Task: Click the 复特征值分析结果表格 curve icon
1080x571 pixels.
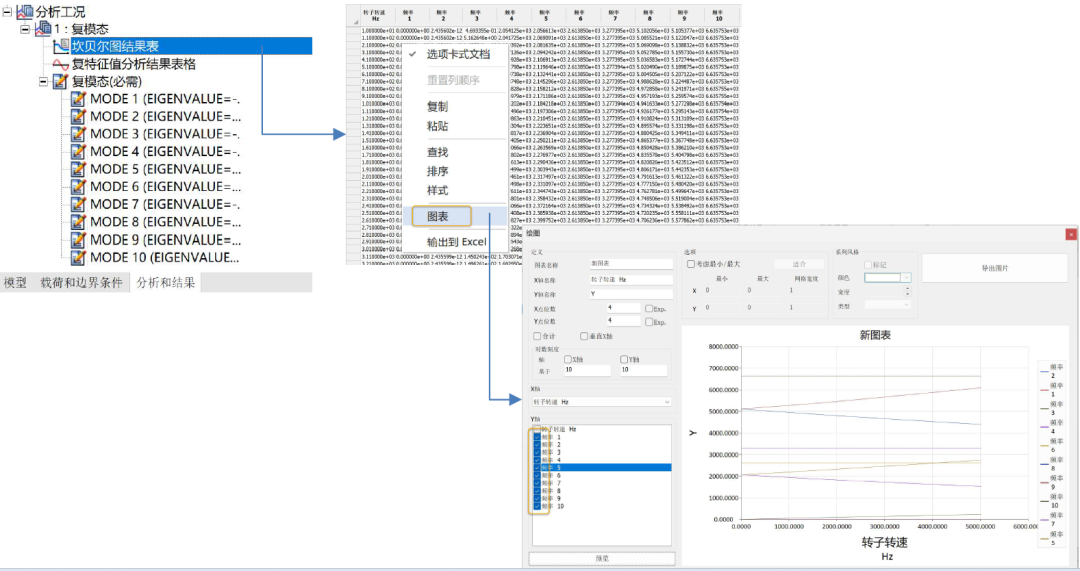Action: point(61,64)
